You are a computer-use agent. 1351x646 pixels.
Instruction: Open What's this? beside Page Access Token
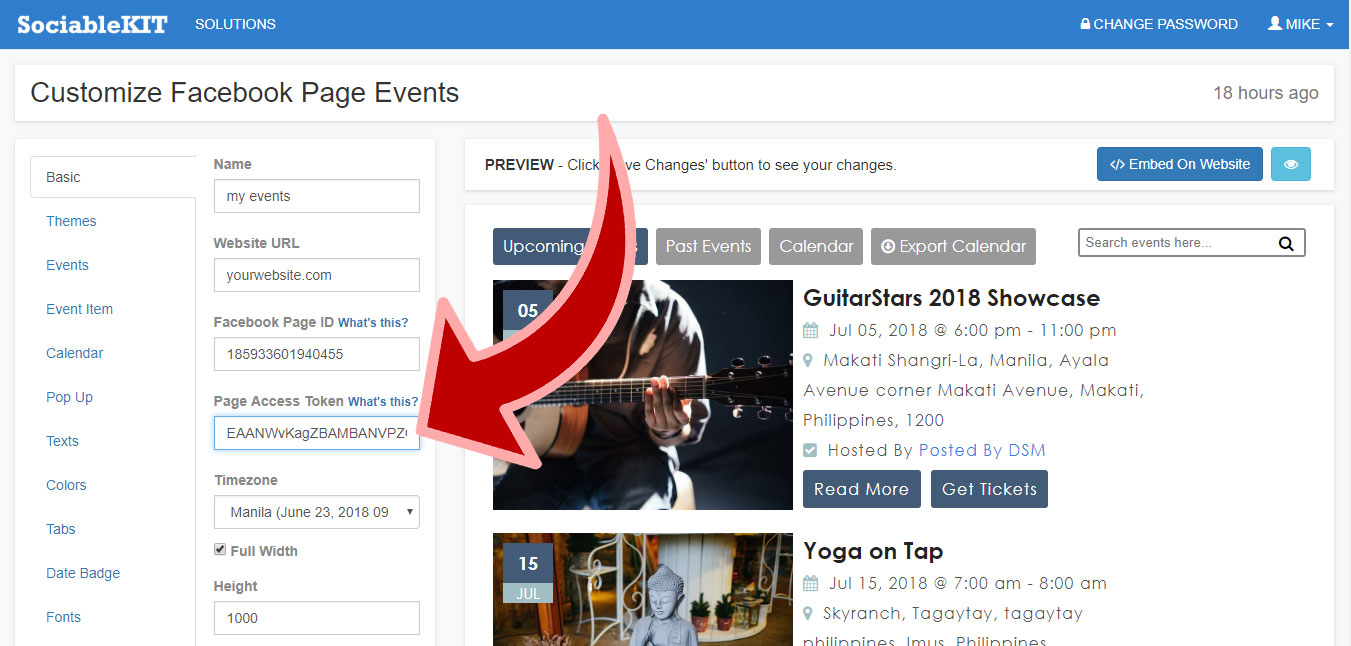383,402
